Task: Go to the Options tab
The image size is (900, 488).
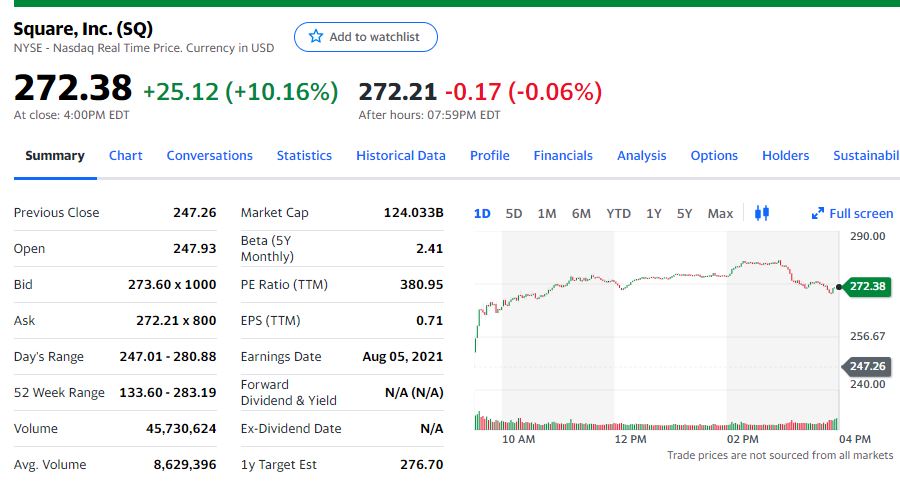Action: [714, 155]
